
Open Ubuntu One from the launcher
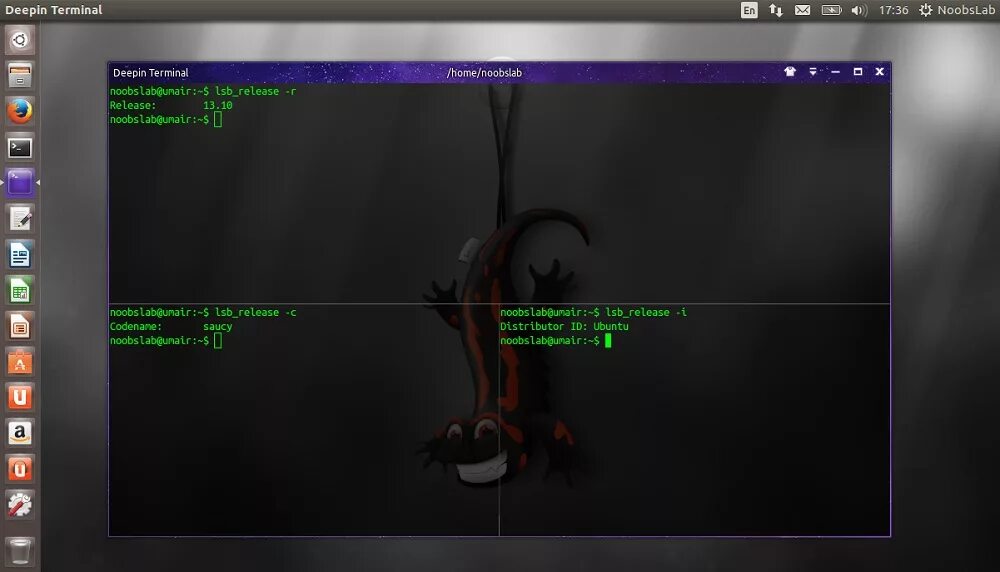click(x=20, y=397)
